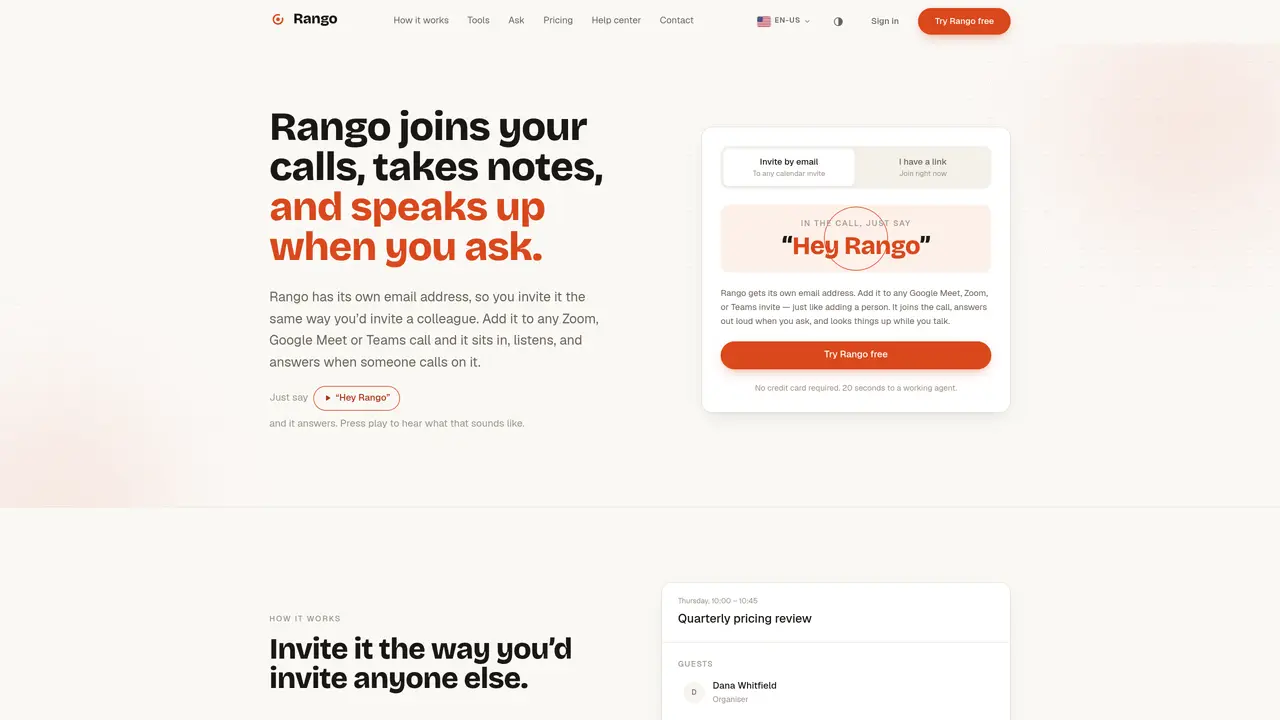This screenshot has height=720, width=1280.
Task: Click header Try Rango free button
Action: [x=964, y=21]
